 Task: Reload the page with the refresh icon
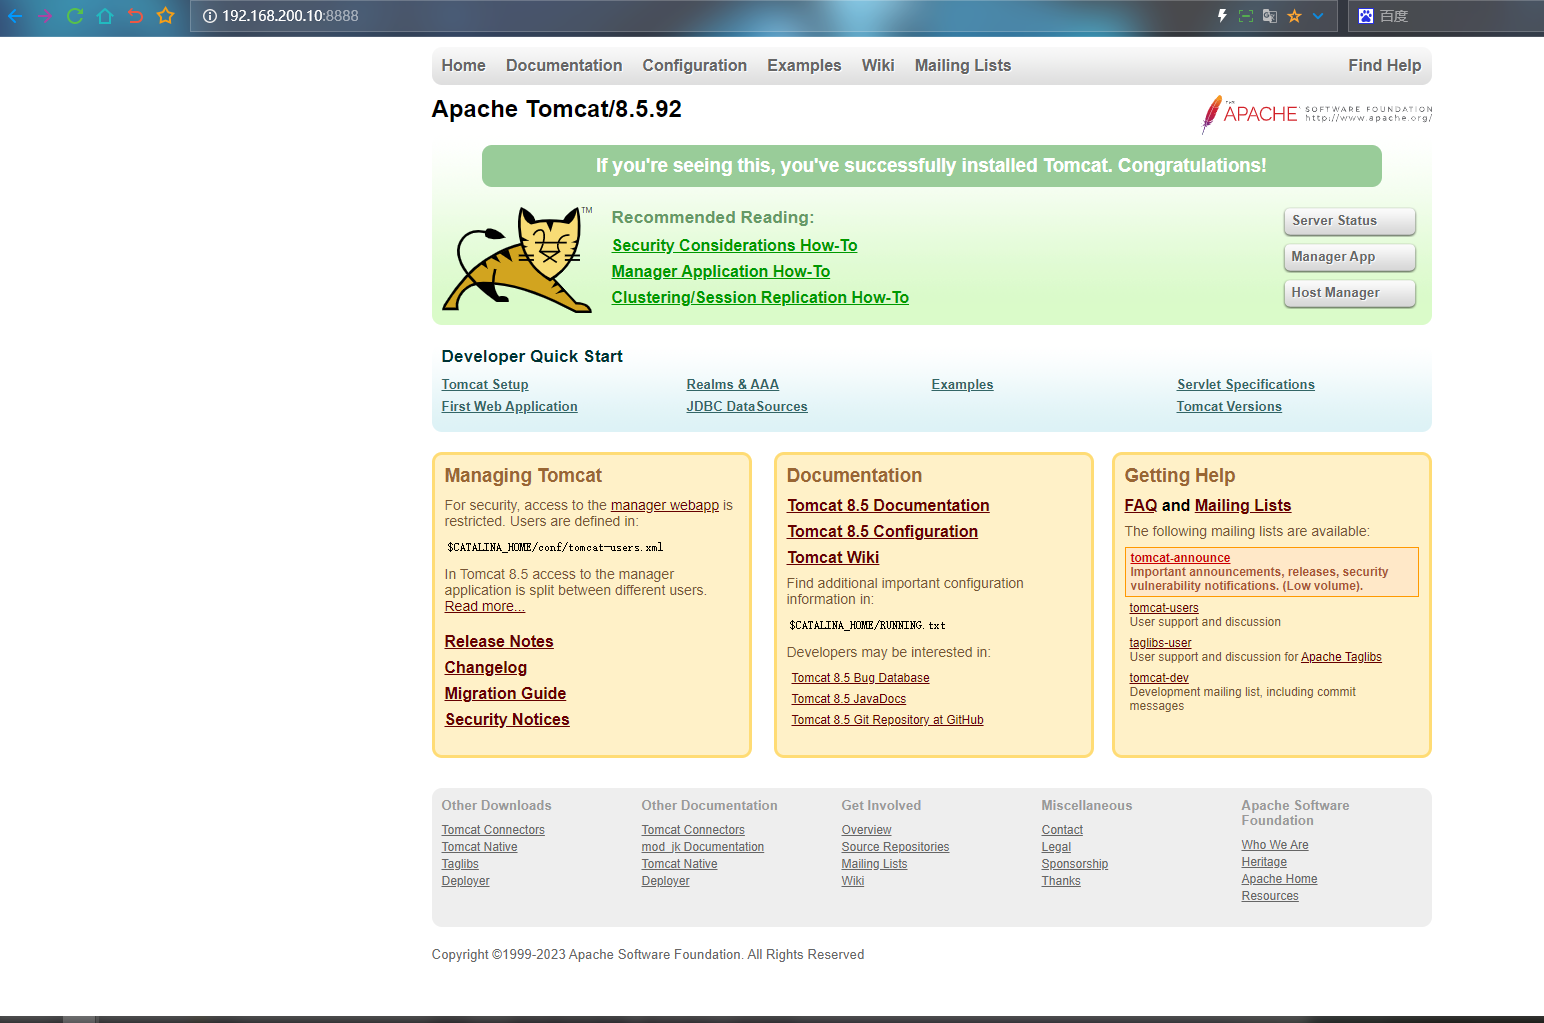tap(75, 16)
